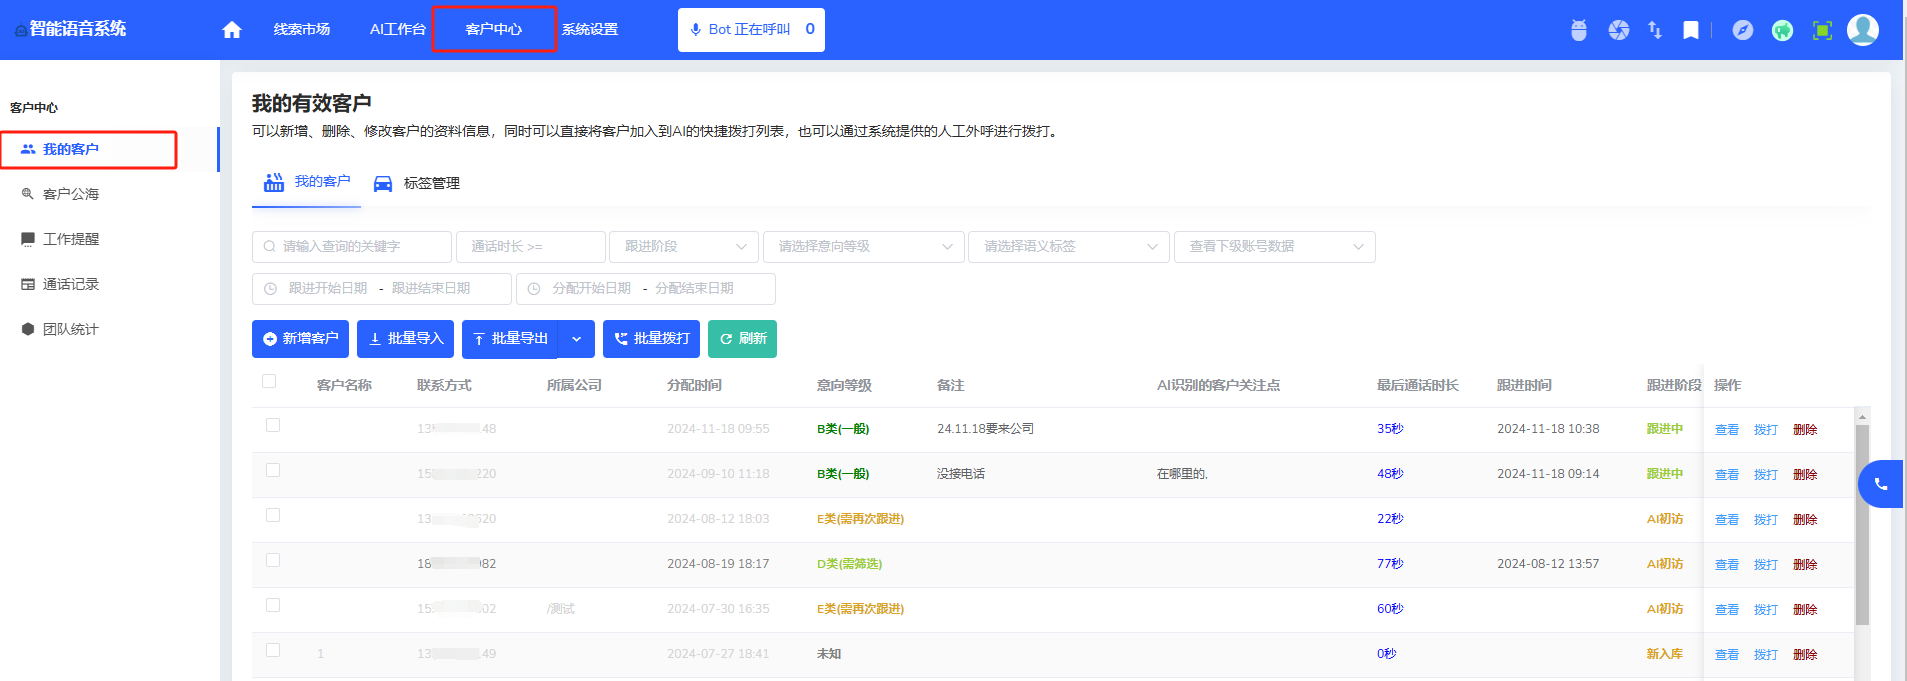Click the home icon in top navigation
Image resolution: width=1907 pixels, height=681 pixels.
pos(232,30)
